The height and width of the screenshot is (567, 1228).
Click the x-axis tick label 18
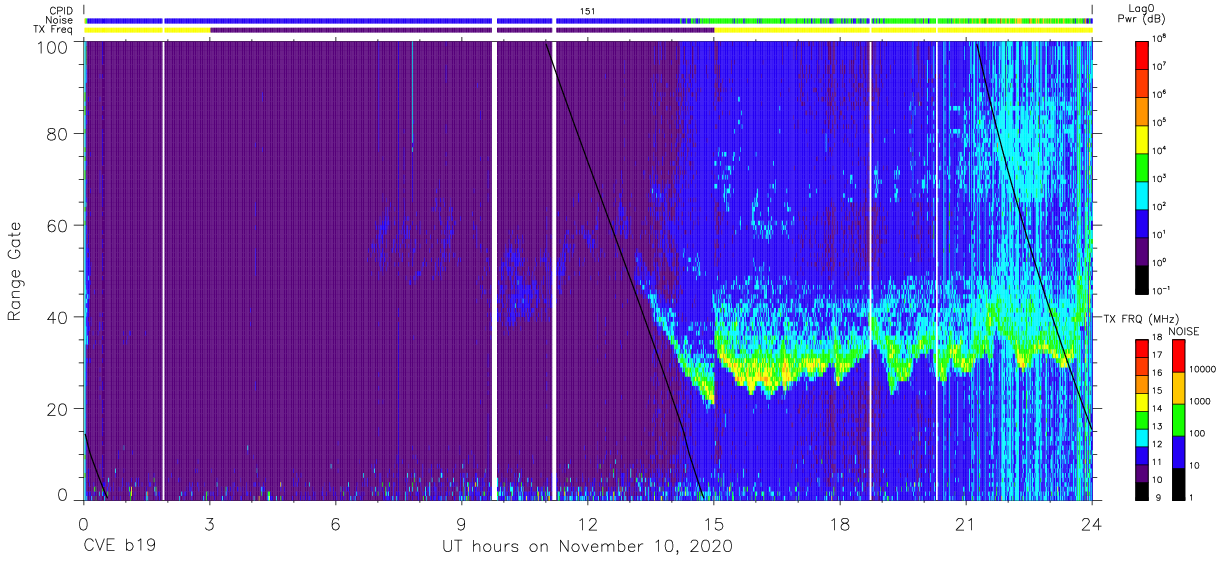pos(840,525)
